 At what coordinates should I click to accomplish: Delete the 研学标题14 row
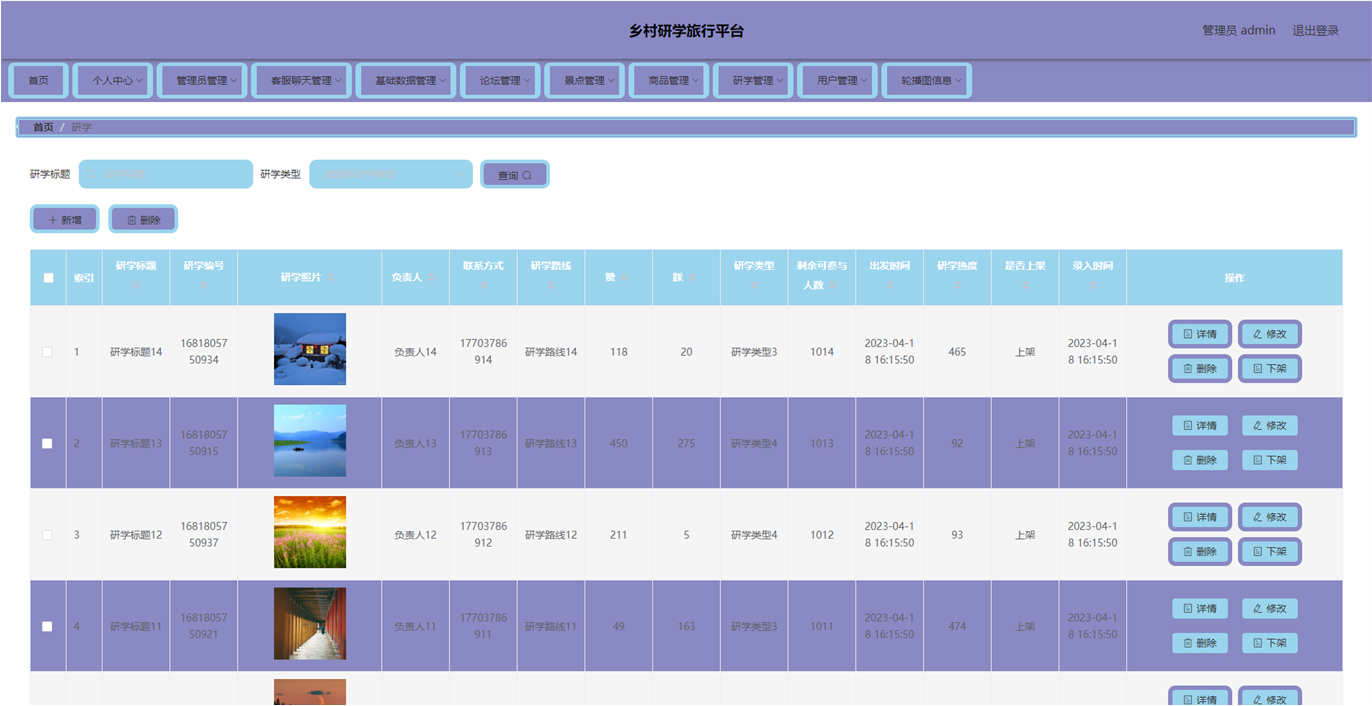click(1200, 368)
